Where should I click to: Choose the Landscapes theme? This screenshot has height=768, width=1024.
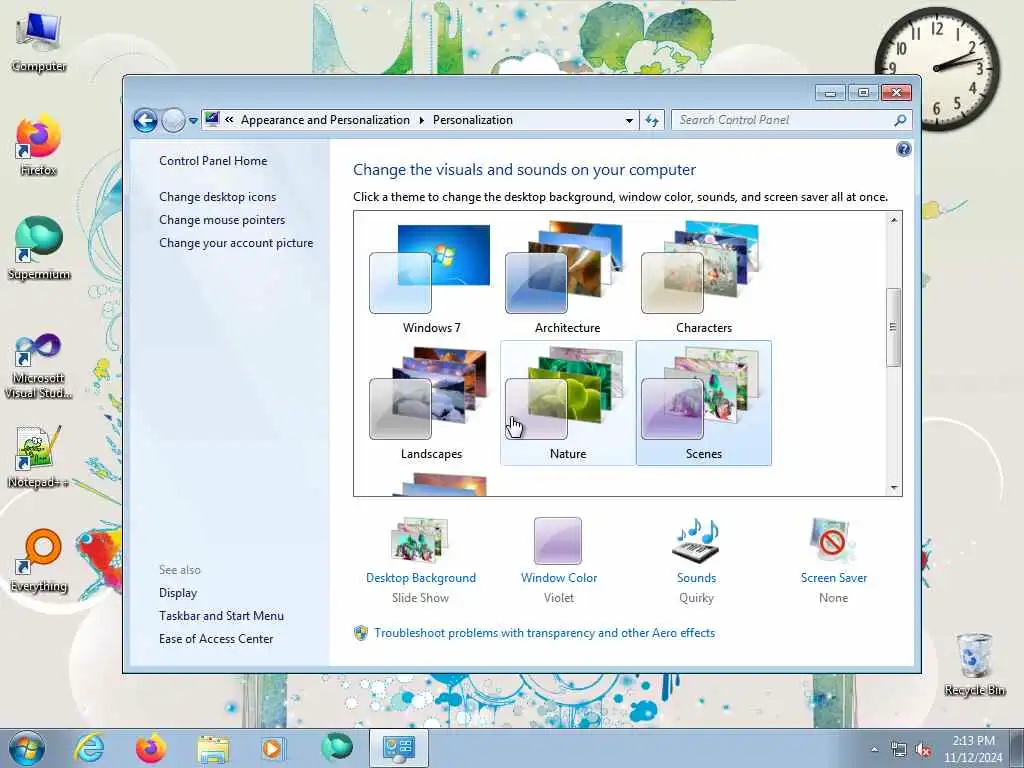coord(432,404)
